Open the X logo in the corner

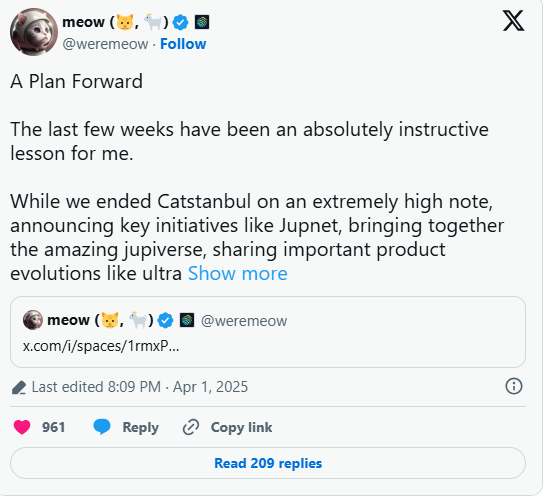(513, 21)
